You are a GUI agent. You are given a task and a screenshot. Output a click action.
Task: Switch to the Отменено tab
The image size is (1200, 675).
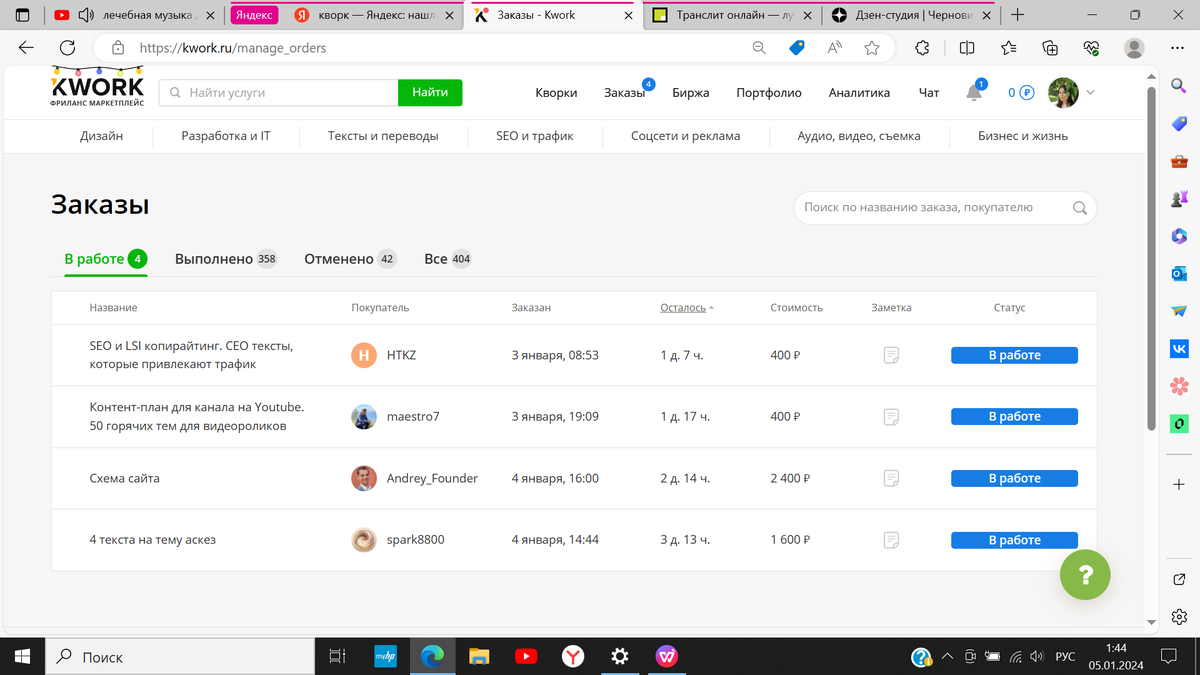[350, 259]
